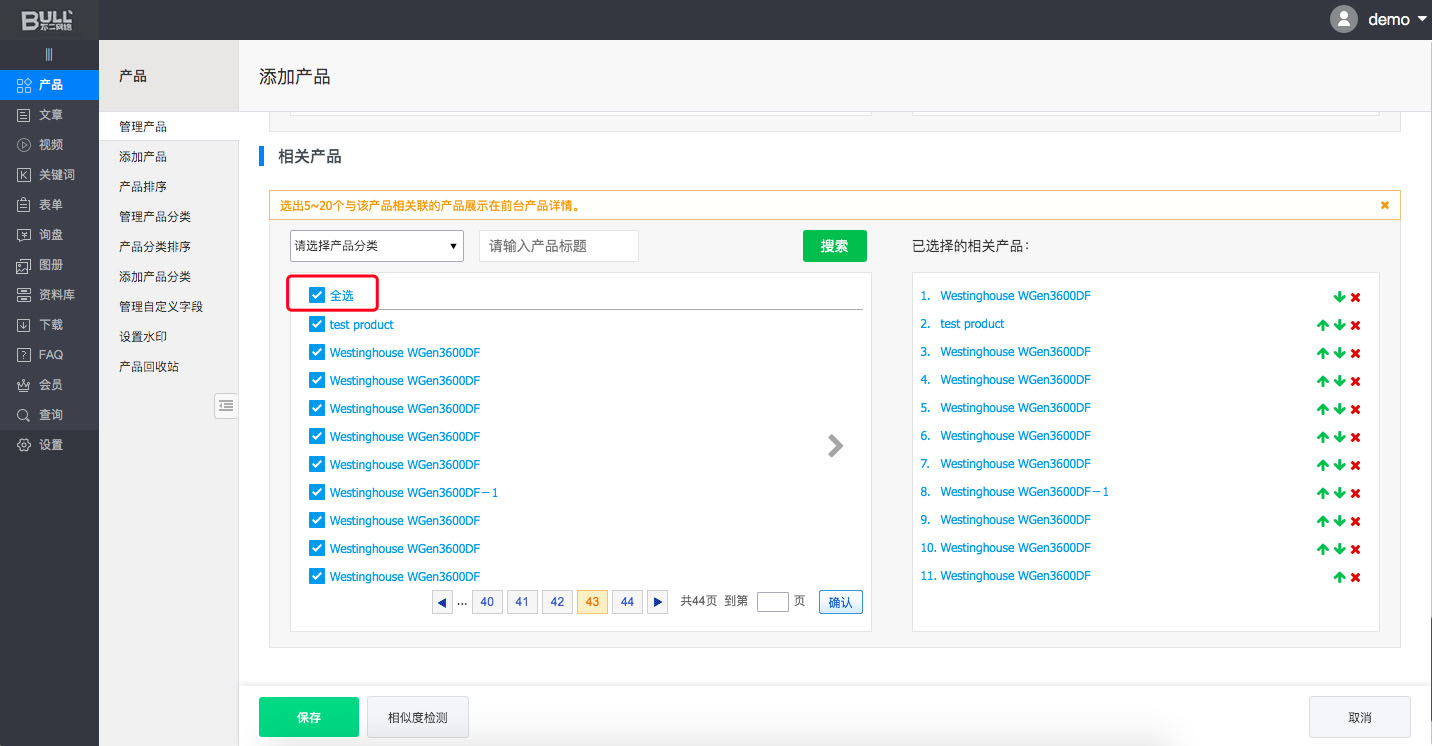The image size is (1432, 746).
Task: Uncheck the 全选 select-all checkbox
Action: coord(317,295)
